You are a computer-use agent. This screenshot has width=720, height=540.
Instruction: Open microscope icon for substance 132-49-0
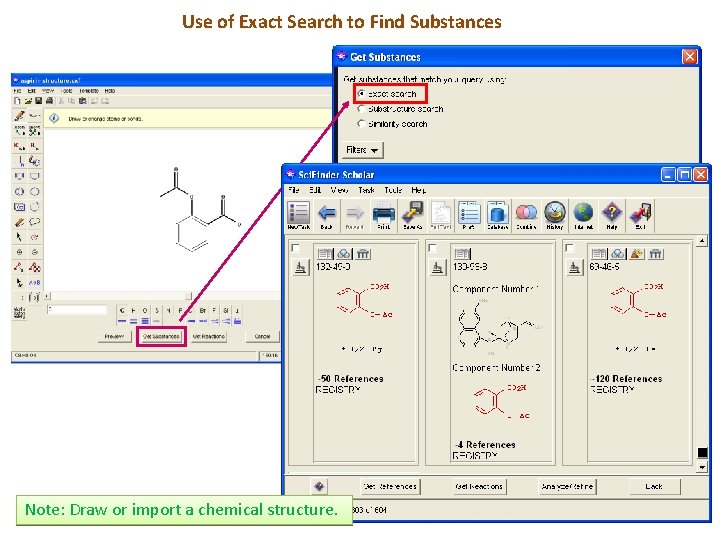point(301,268)
